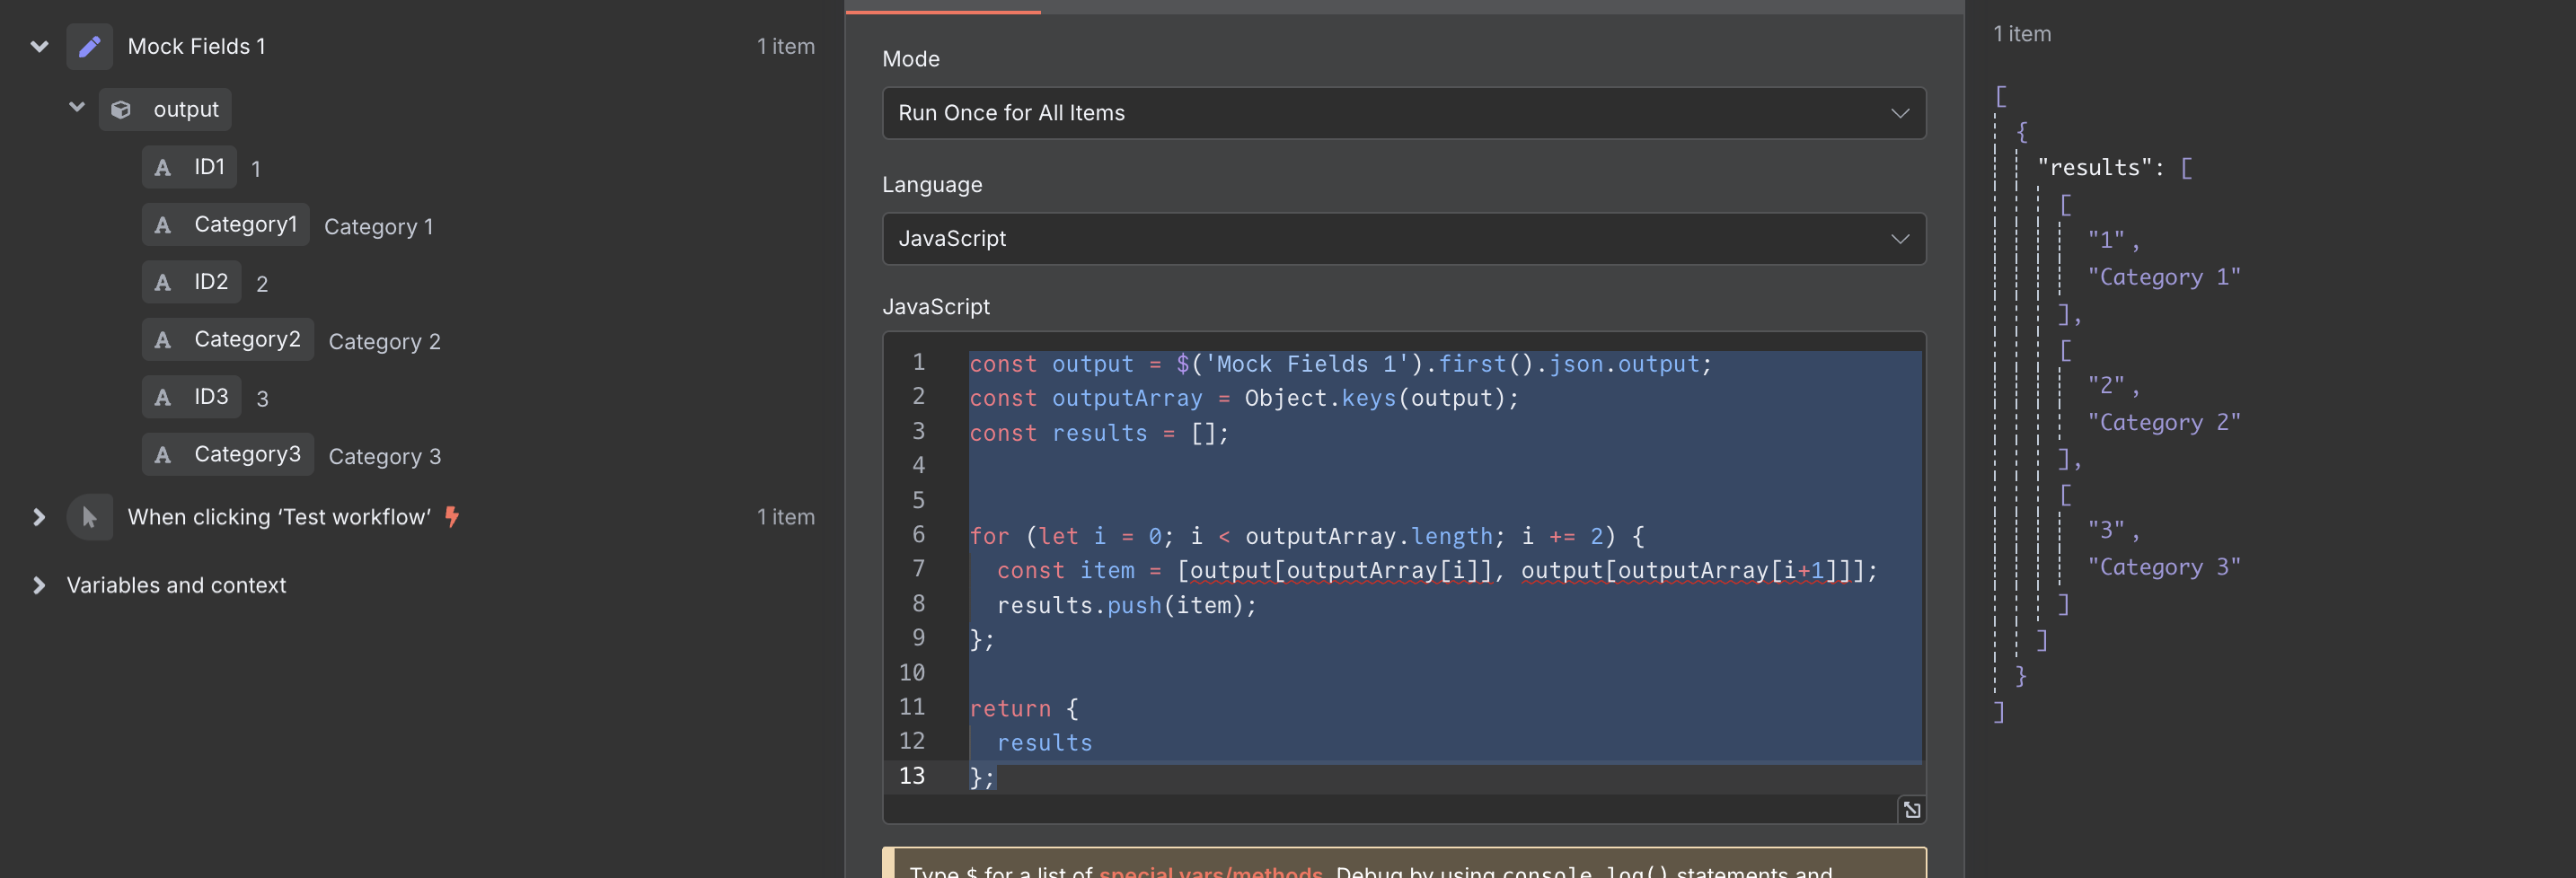Click "Category 3" string in output JSON
This screenshot has width=2576, height=878.
(x=2164, y=567)
